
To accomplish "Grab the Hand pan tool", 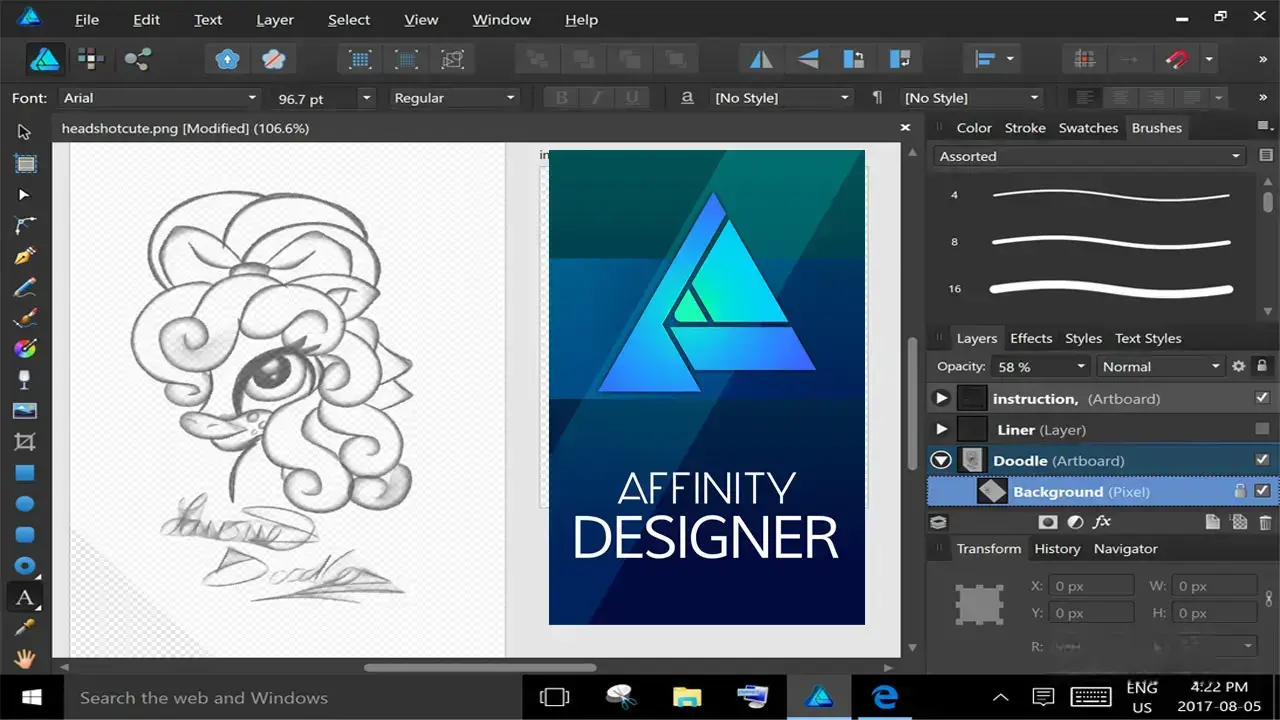I will pos(25,656).
